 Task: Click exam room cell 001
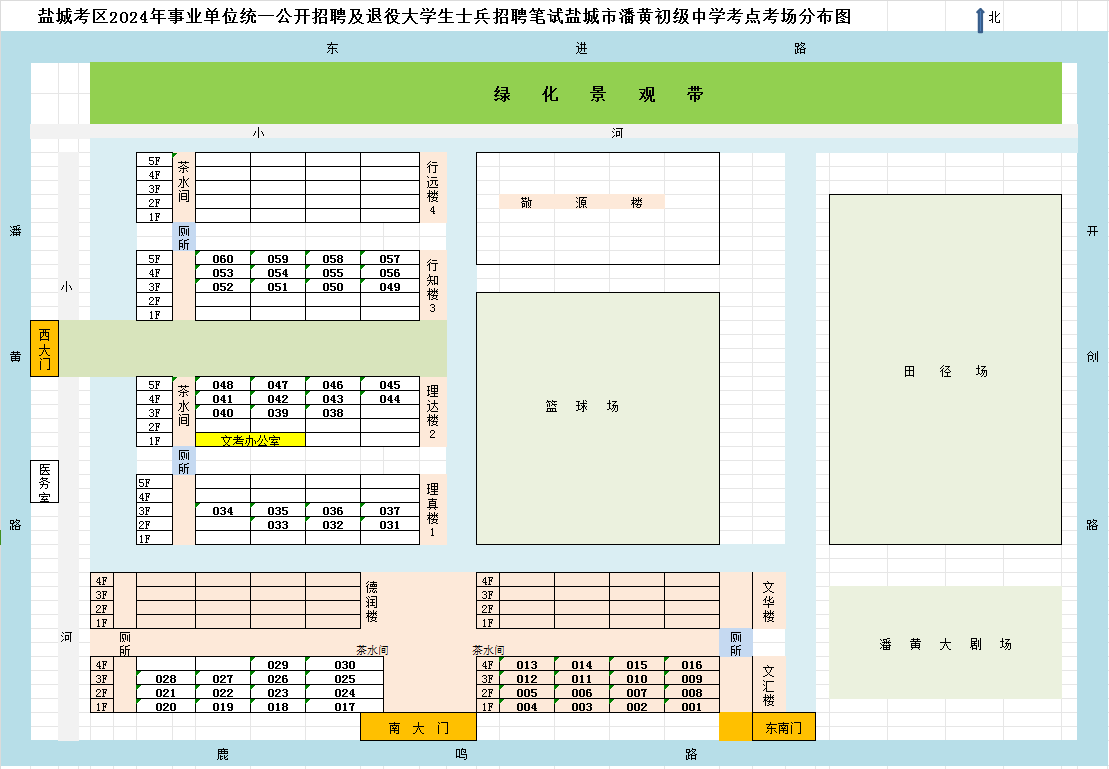(x=692, y=707)
